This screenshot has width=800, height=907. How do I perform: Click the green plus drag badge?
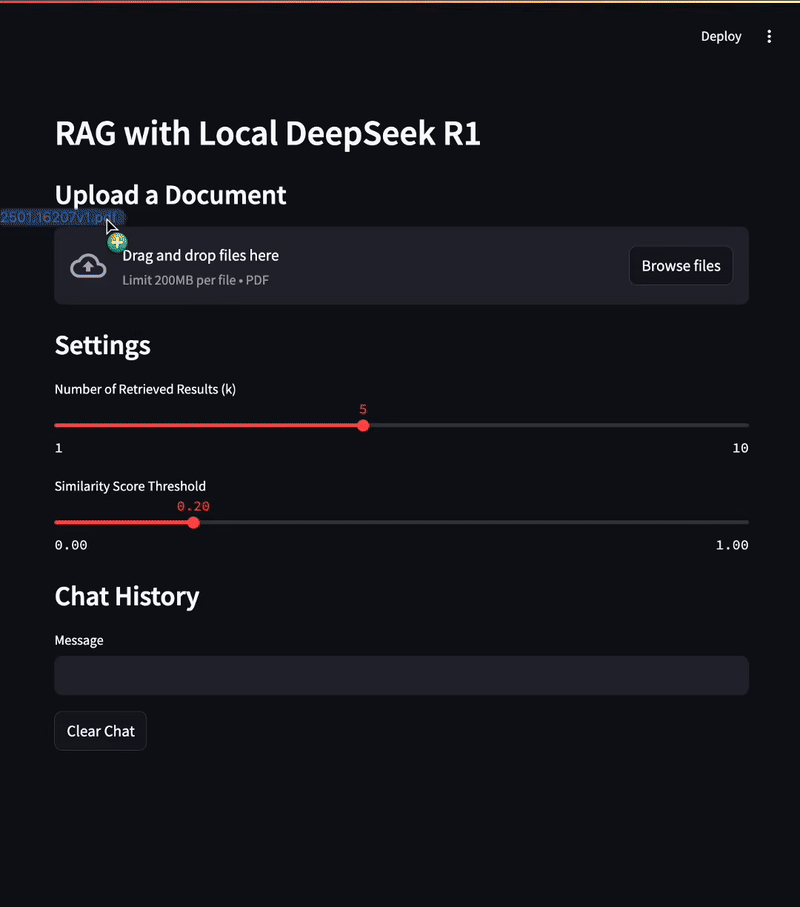tap(117, 242)
